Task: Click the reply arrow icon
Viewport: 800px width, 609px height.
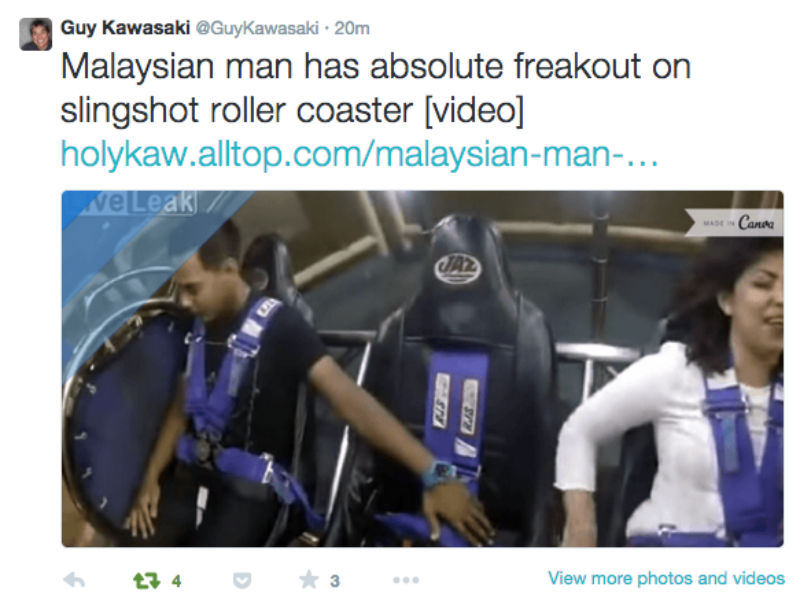Action: click(74, 580)
